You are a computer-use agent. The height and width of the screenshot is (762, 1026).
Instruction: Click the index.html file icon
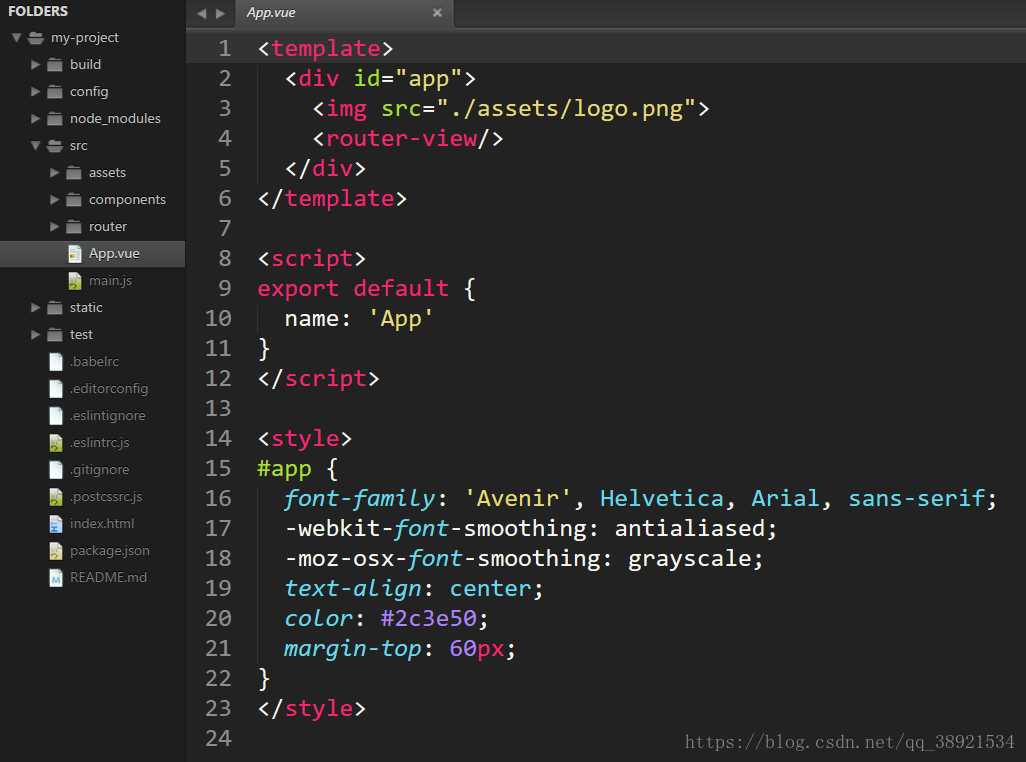click(56, 524)
